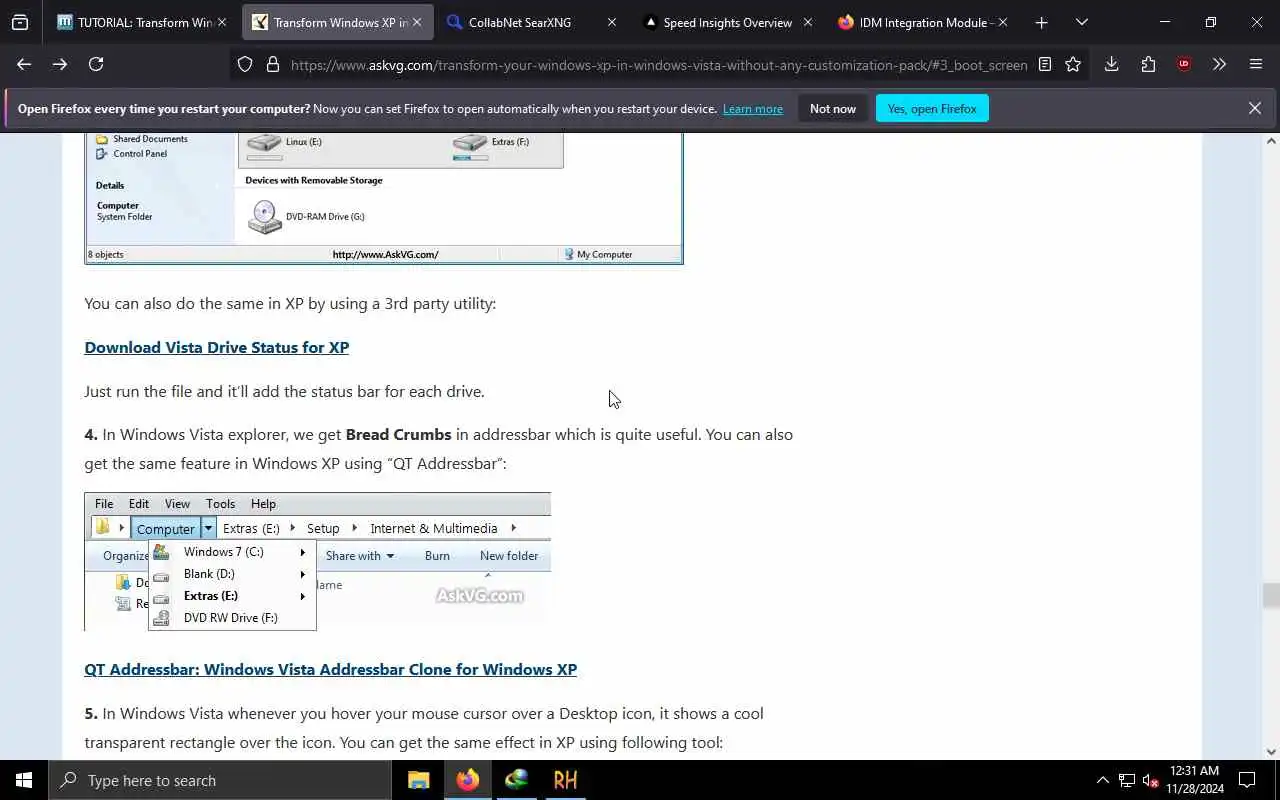This screenshot has width=1280, height=800.
Task: Choose Not now in notification bar
Action: [833, 108]
